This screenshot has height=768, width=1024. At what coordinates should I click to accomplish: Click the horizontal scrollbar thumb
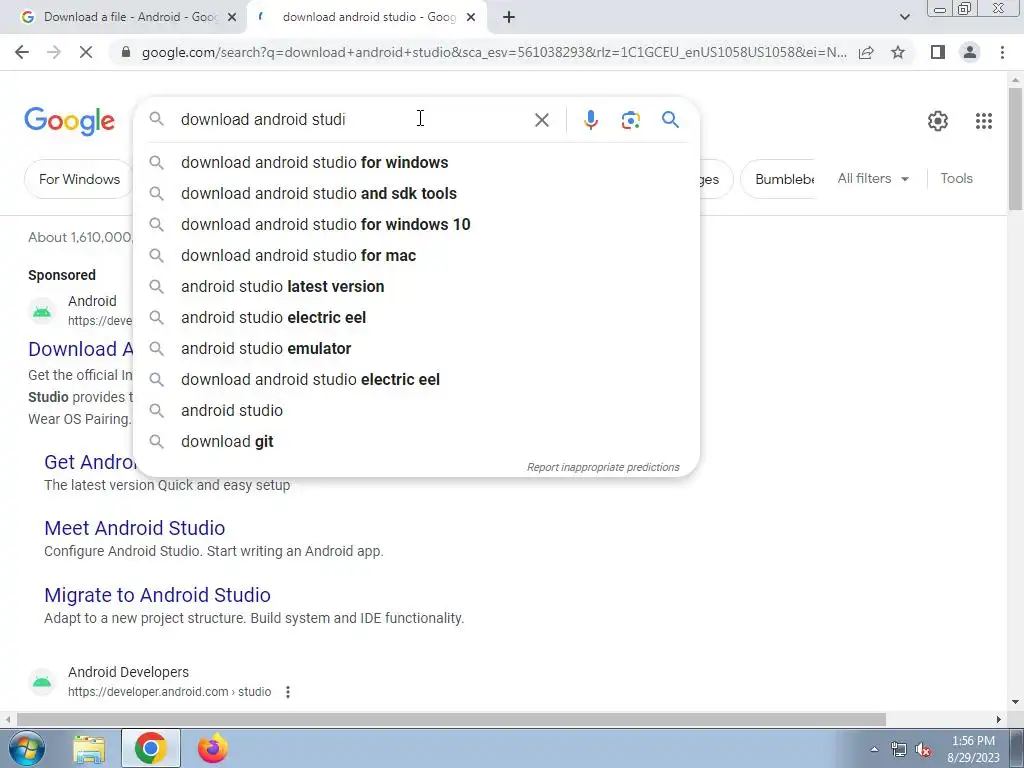click(451, 720)
